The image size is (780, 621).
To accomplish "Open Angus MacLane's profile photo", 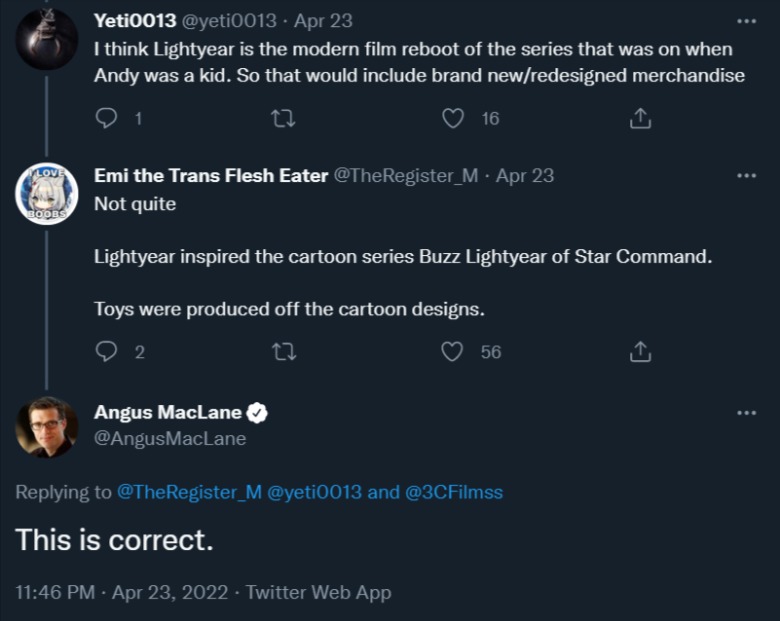I will coord(46,428).
